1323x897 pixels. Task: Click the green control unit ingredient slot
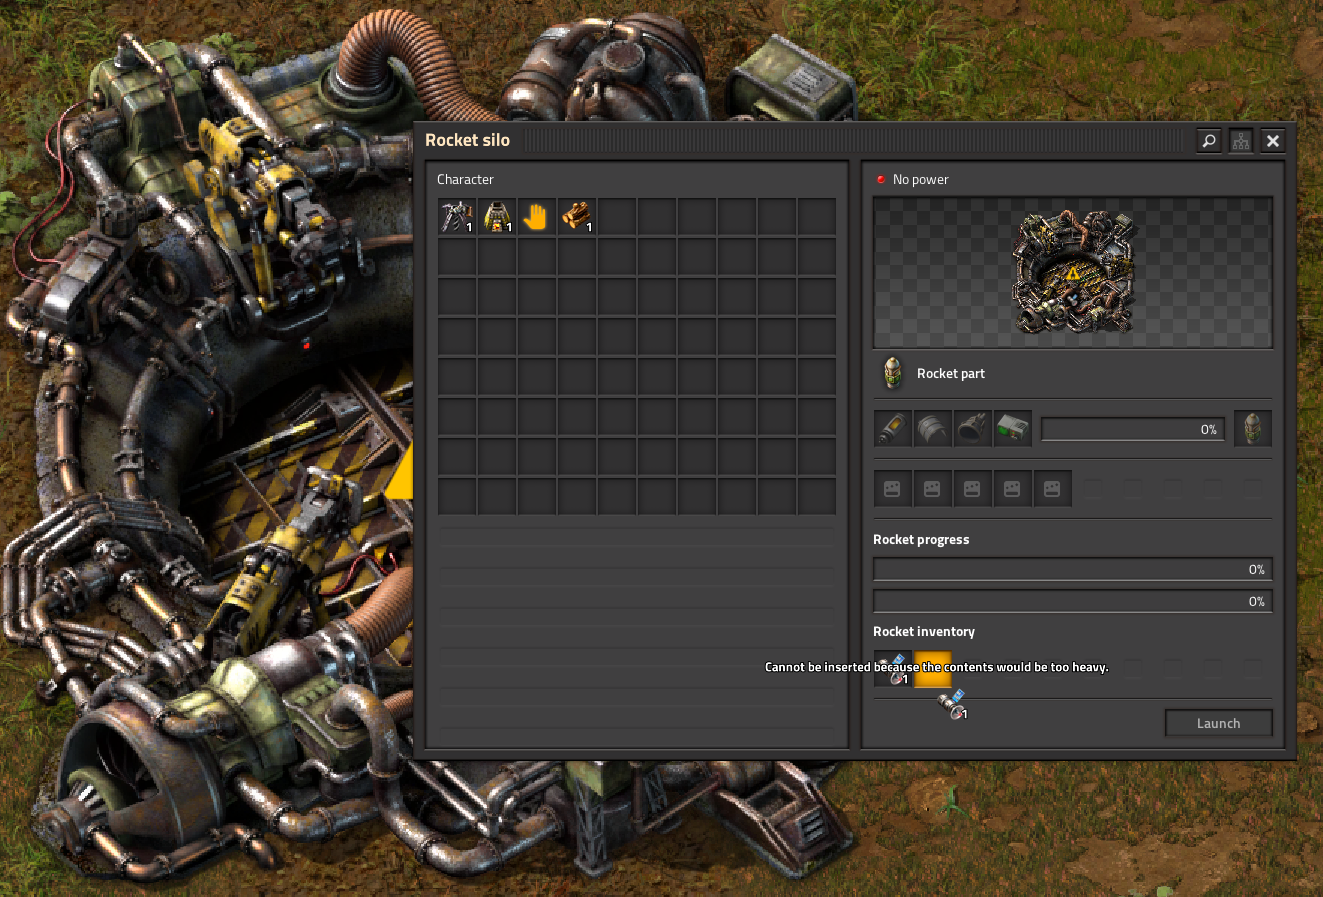tap(1013, 429)
